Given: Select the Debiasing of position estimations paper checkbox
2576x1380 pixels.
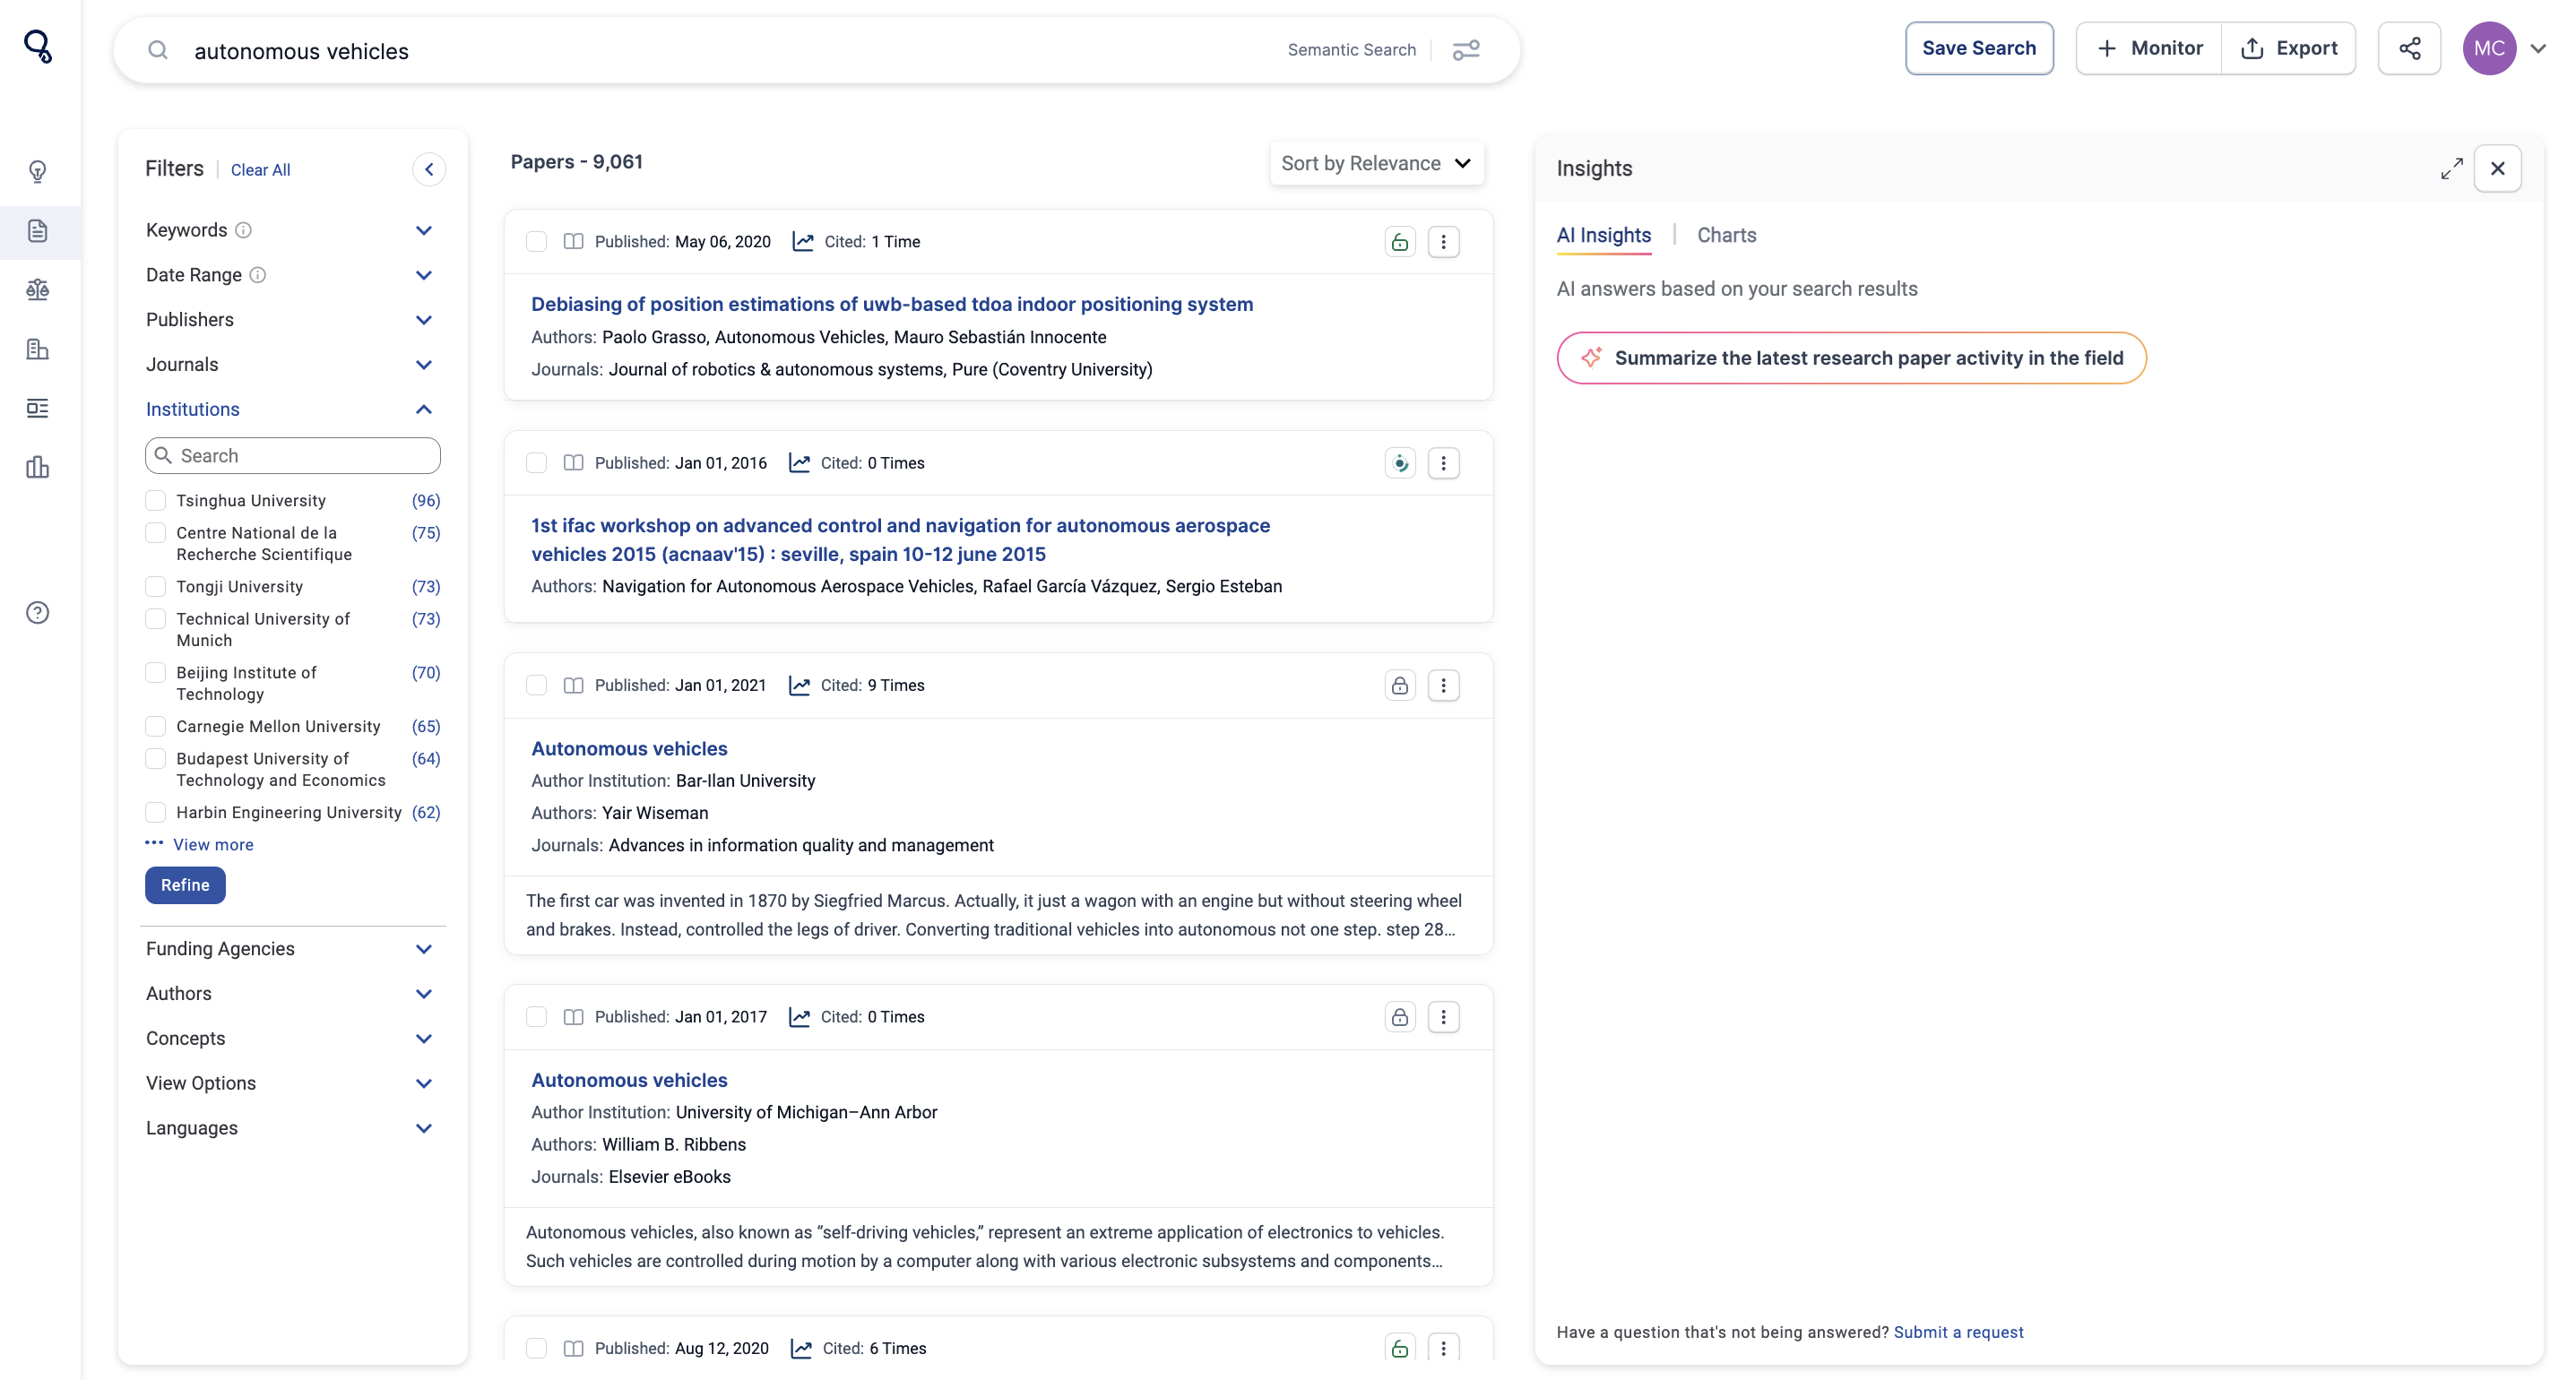Looking at the screenshot, I should (x=537, y=242).
